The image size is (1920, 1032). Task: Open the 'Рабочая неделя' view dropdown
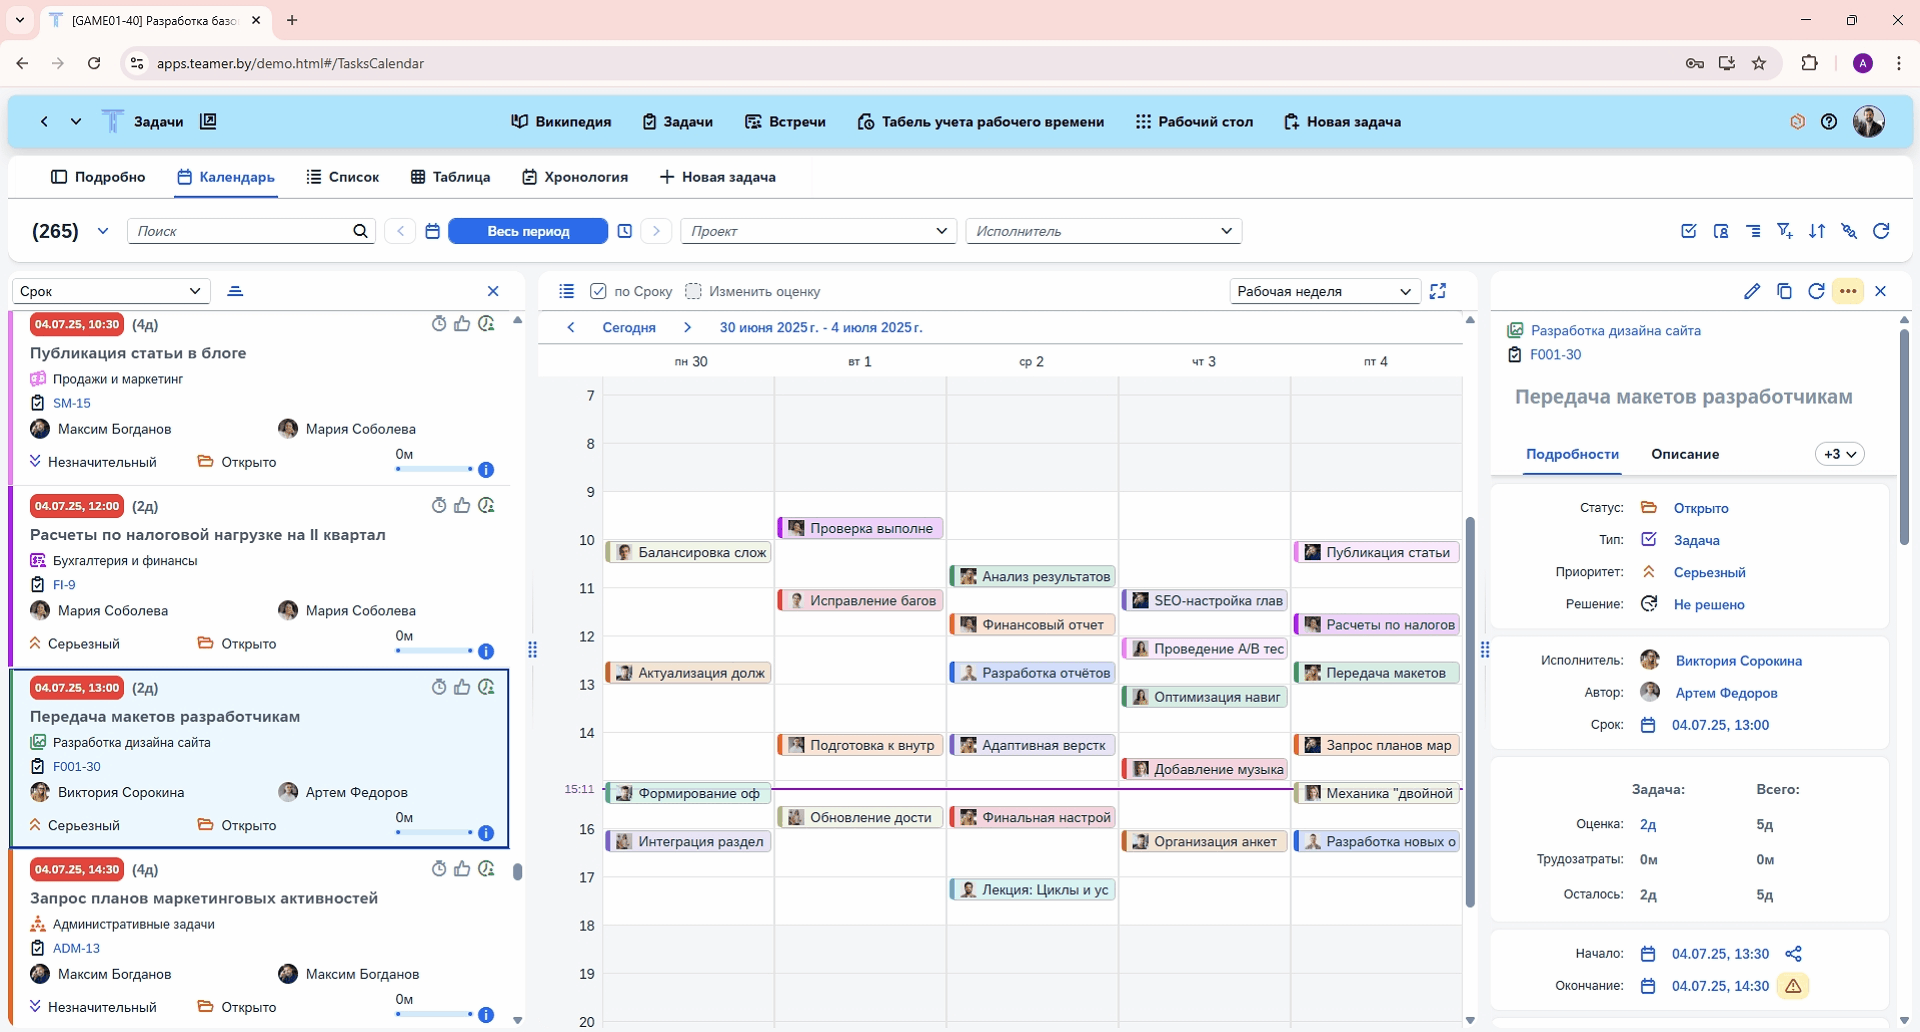1323,291
